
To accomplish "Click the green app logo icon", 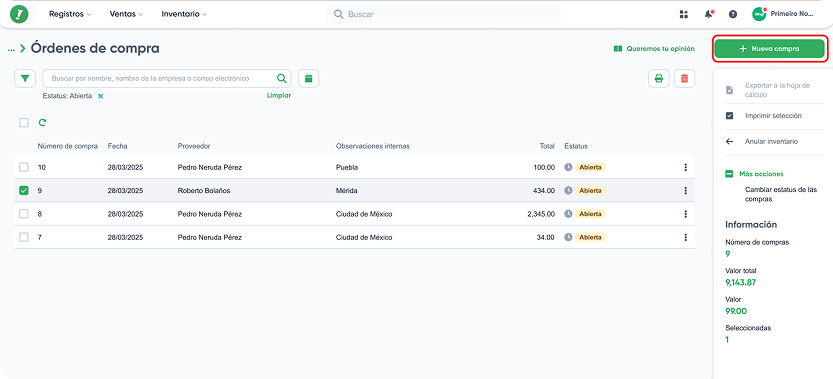I will coord(19,14).
